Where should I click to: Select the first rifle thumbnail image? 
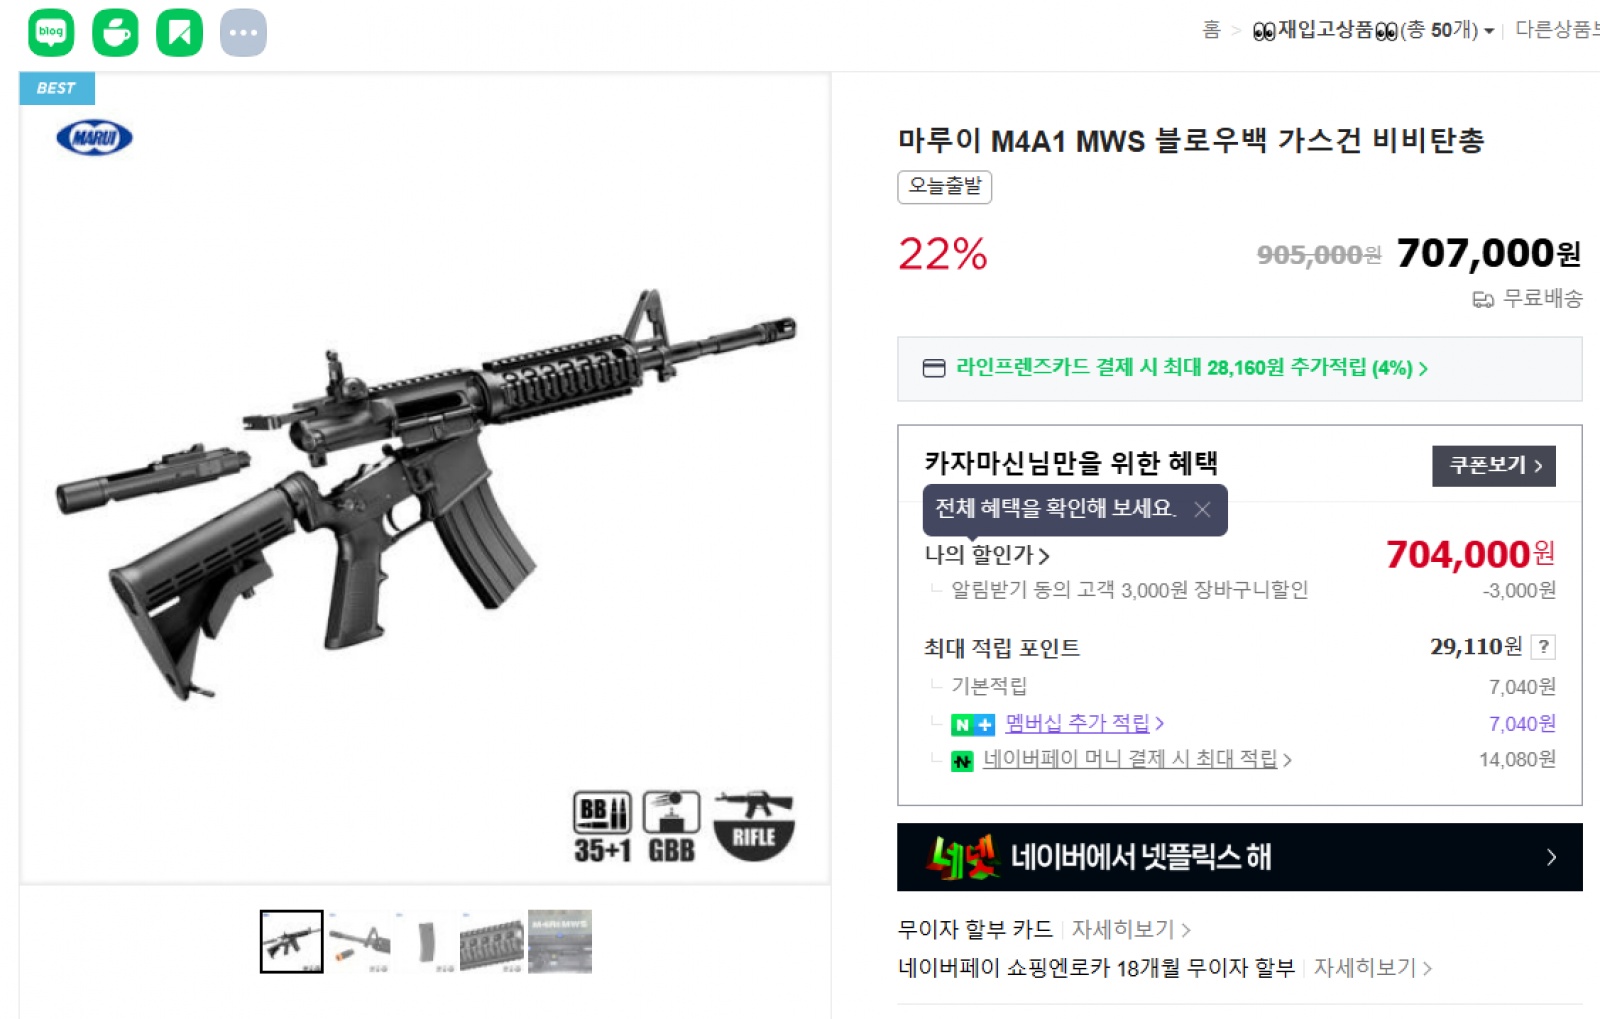292,941
